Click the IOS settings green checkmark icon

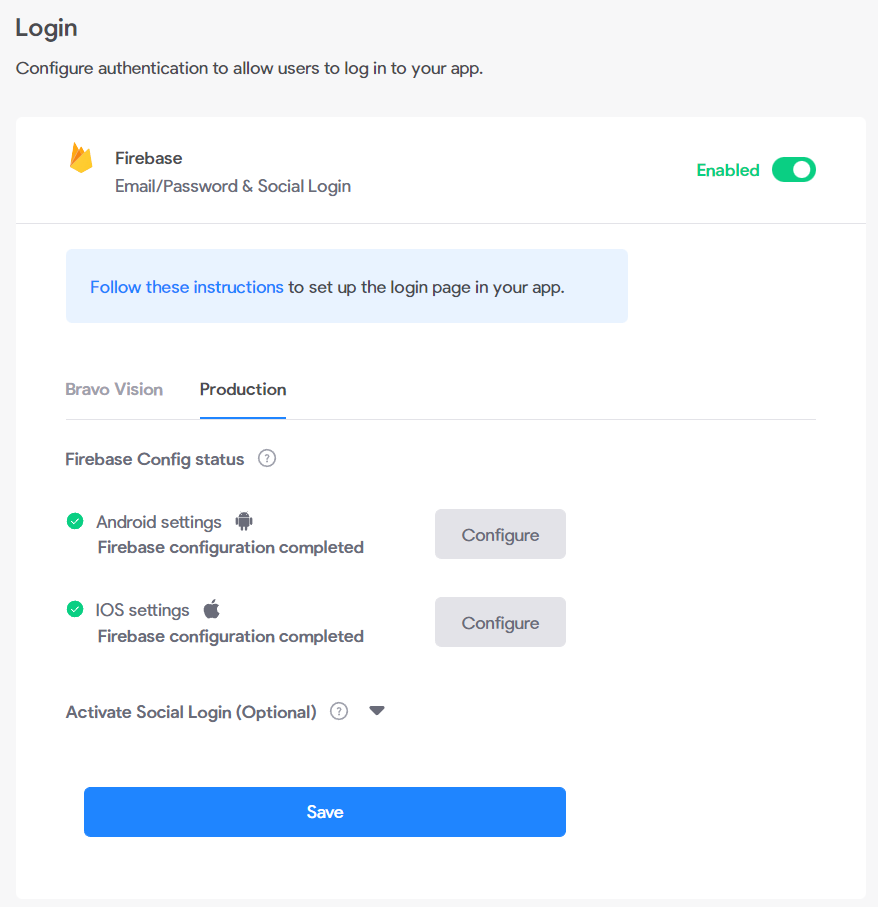point(75,609)
